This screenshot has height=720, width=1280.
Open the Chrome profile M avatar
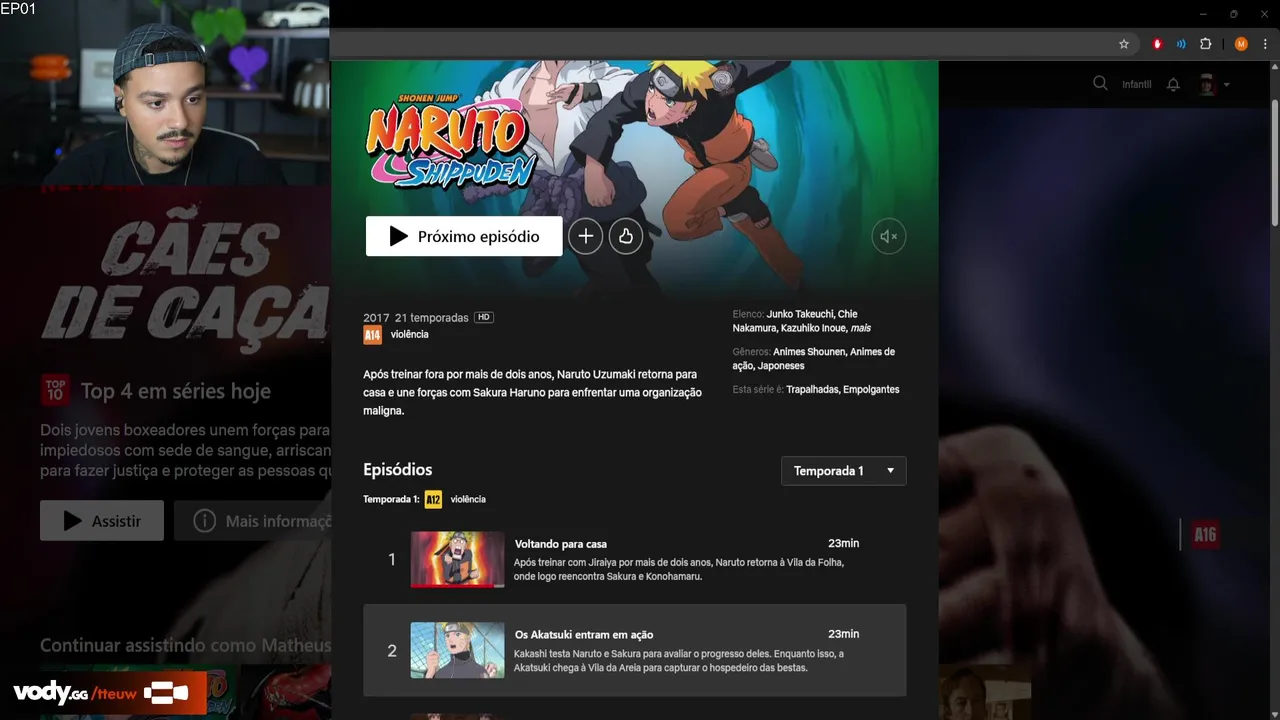(x=1241, y=44)
